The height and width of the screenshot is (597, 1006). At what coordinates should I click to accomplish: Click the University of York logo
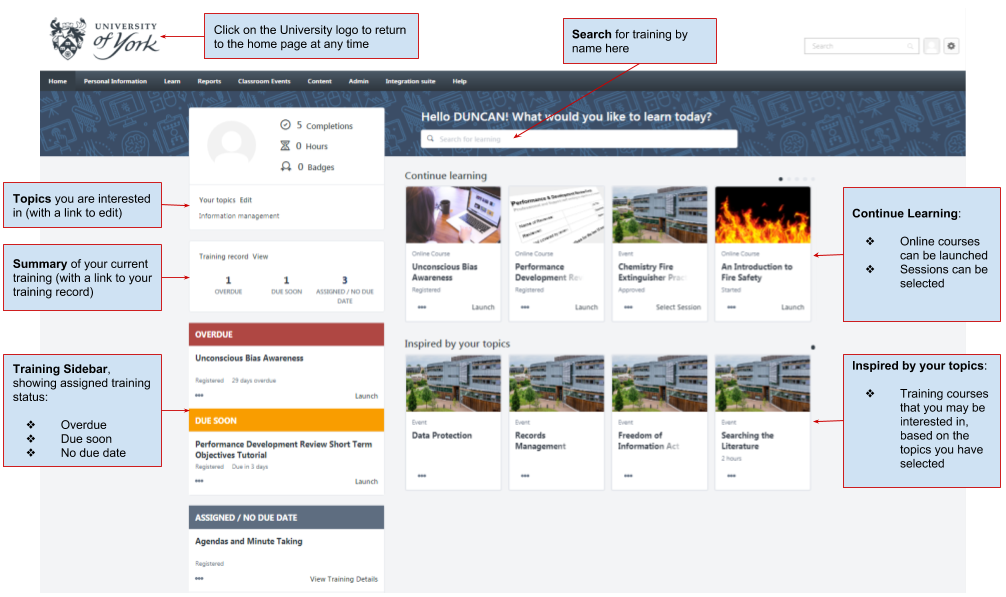104,38
